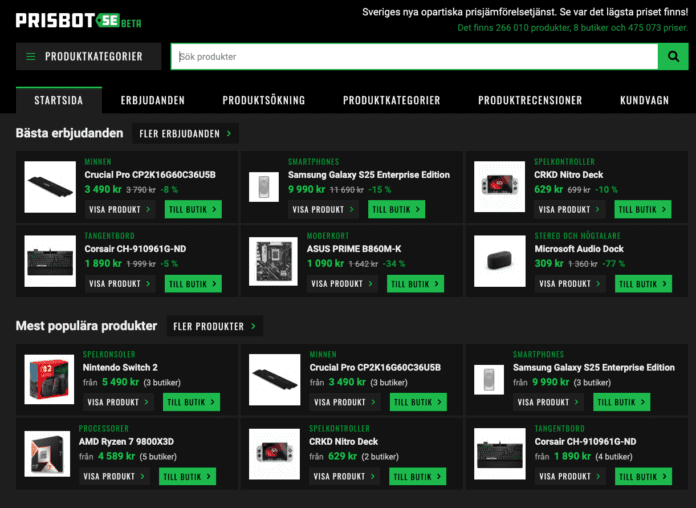Open the Microsoft Audio Dock thumbnail
Screen dimensions: 696x508
coord(500,261)
